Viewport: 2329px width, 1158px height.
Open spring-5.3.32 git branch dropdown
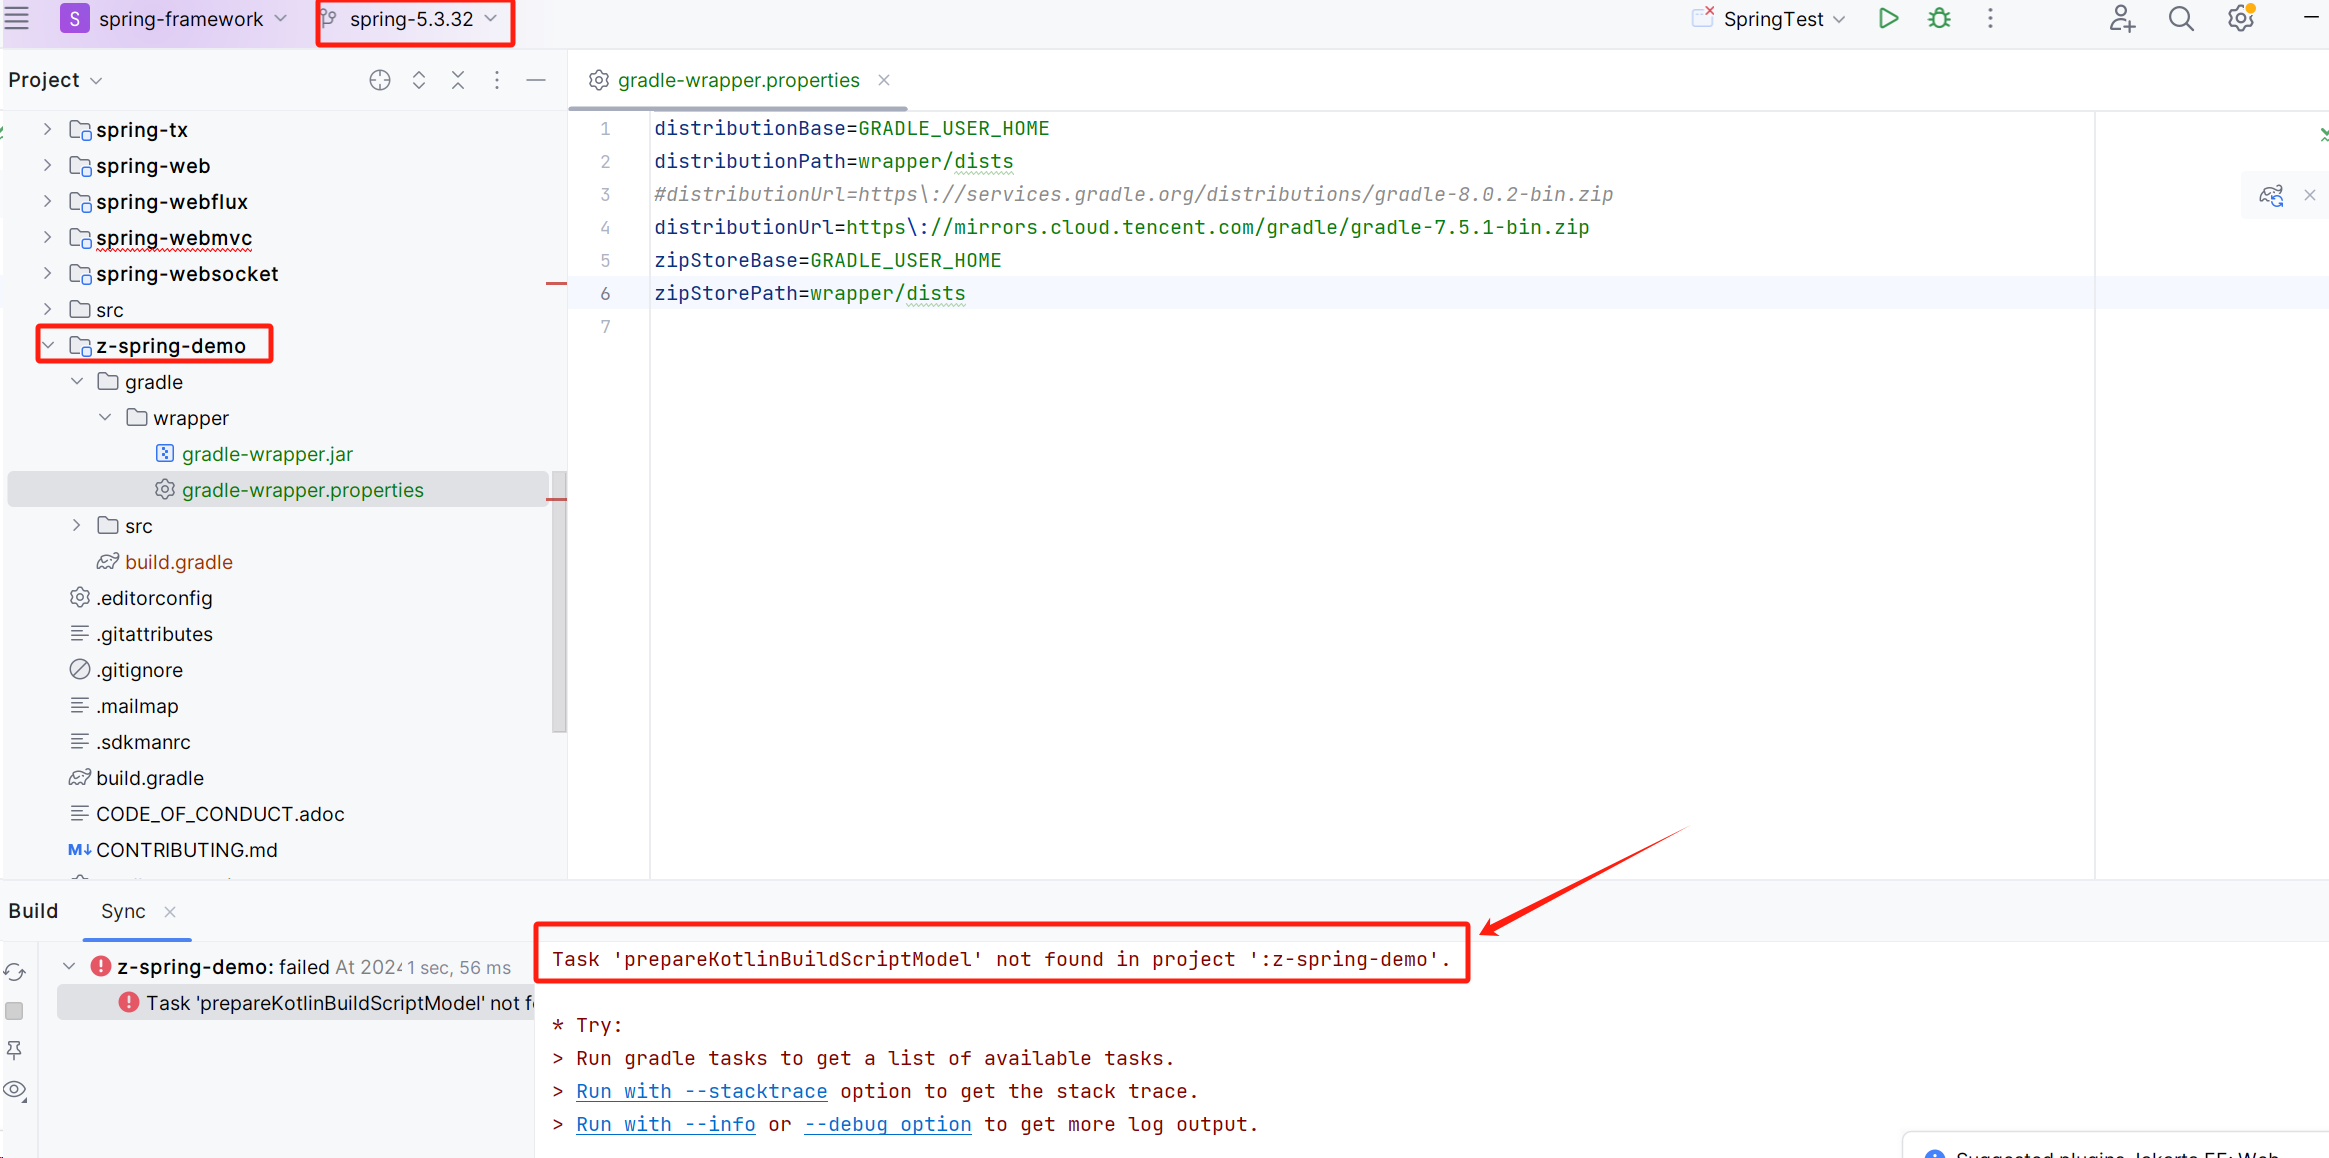tap(411, 19)
